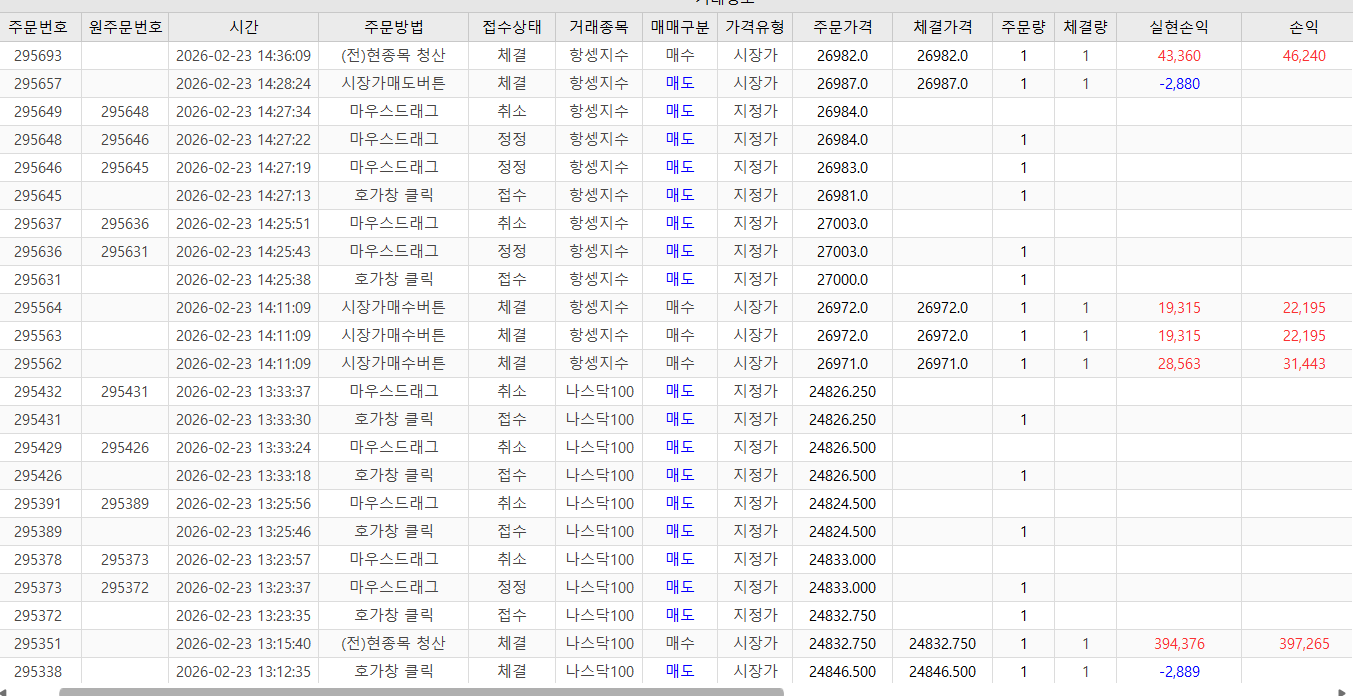Click order number 295562 cell
The width and height of the screenshot is (1353, 696).
coord(38,364)
